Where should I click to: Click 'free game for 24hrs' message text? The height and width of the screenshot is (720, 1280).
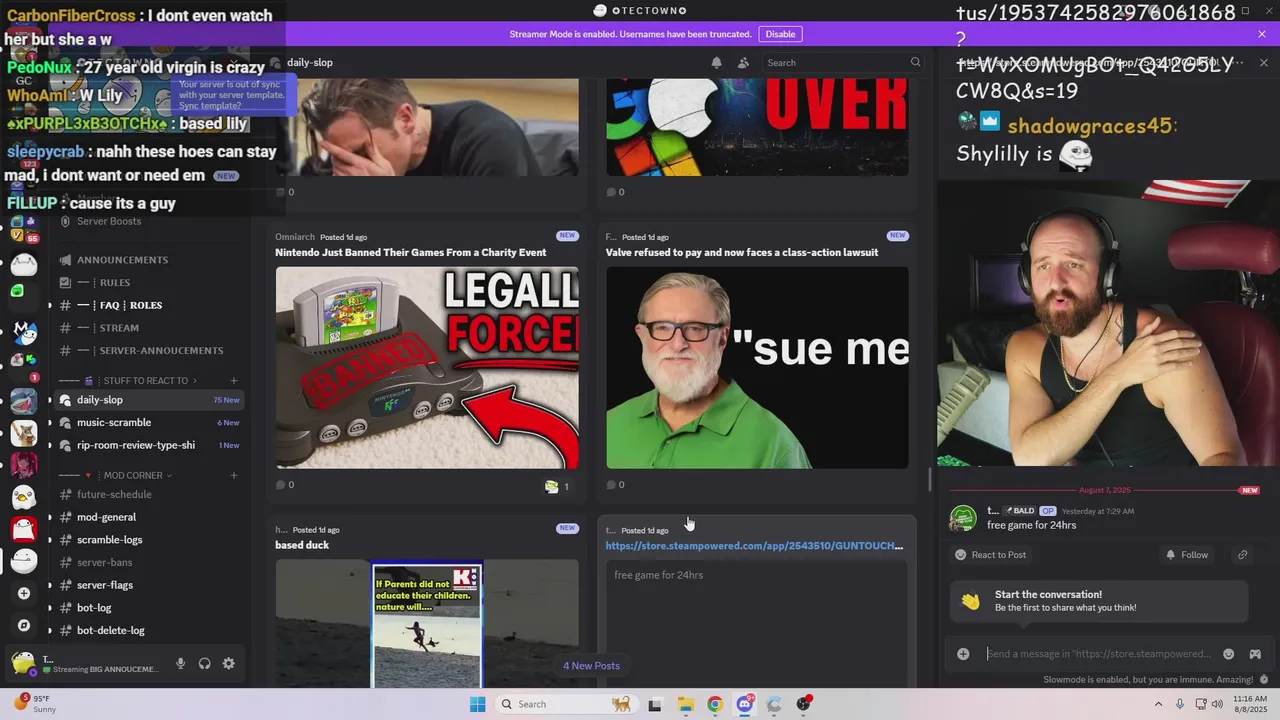point(1031,525)
